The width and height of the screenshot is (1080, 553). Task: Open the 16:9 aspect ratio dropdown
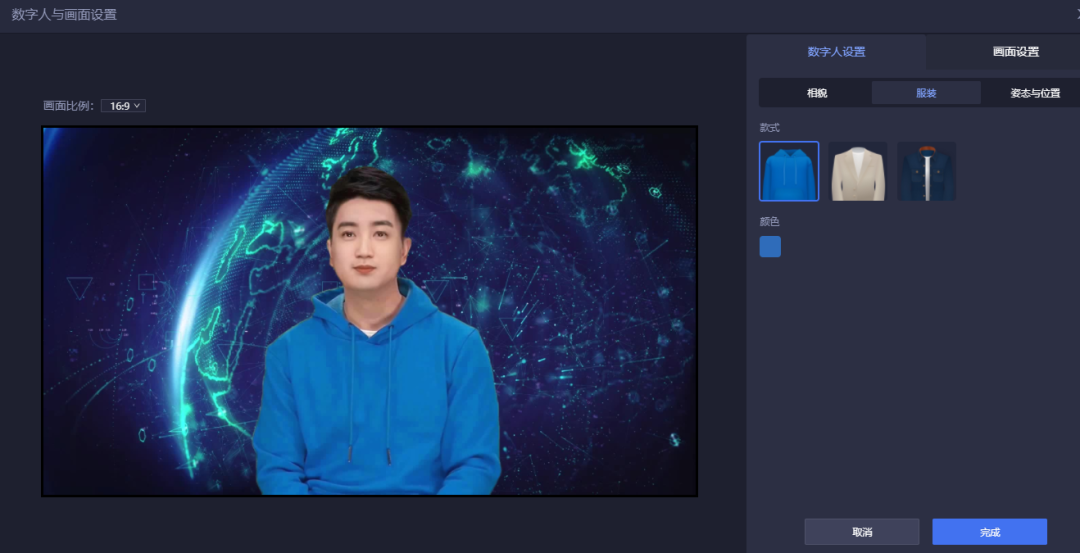(x=123, y=106)
